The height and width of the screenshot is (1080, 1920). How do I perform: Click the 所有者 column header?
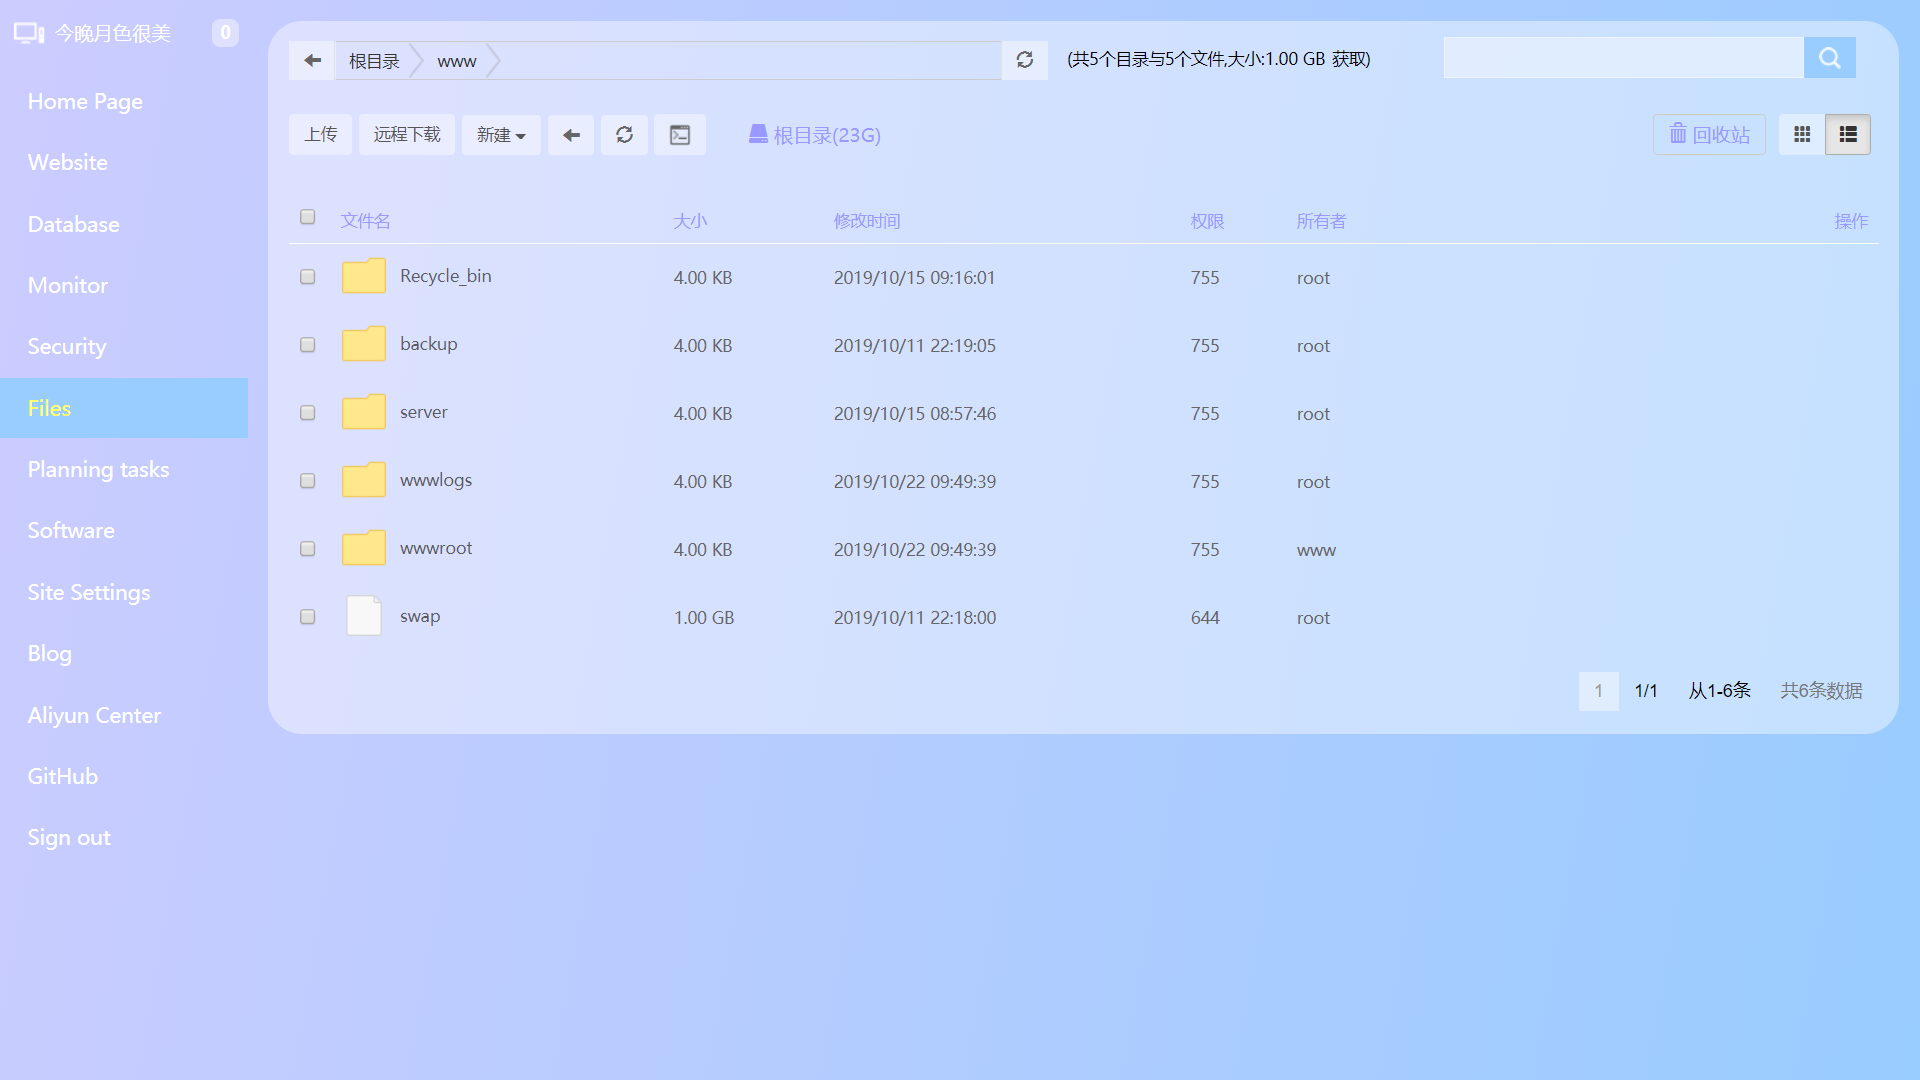point(1321,221)
